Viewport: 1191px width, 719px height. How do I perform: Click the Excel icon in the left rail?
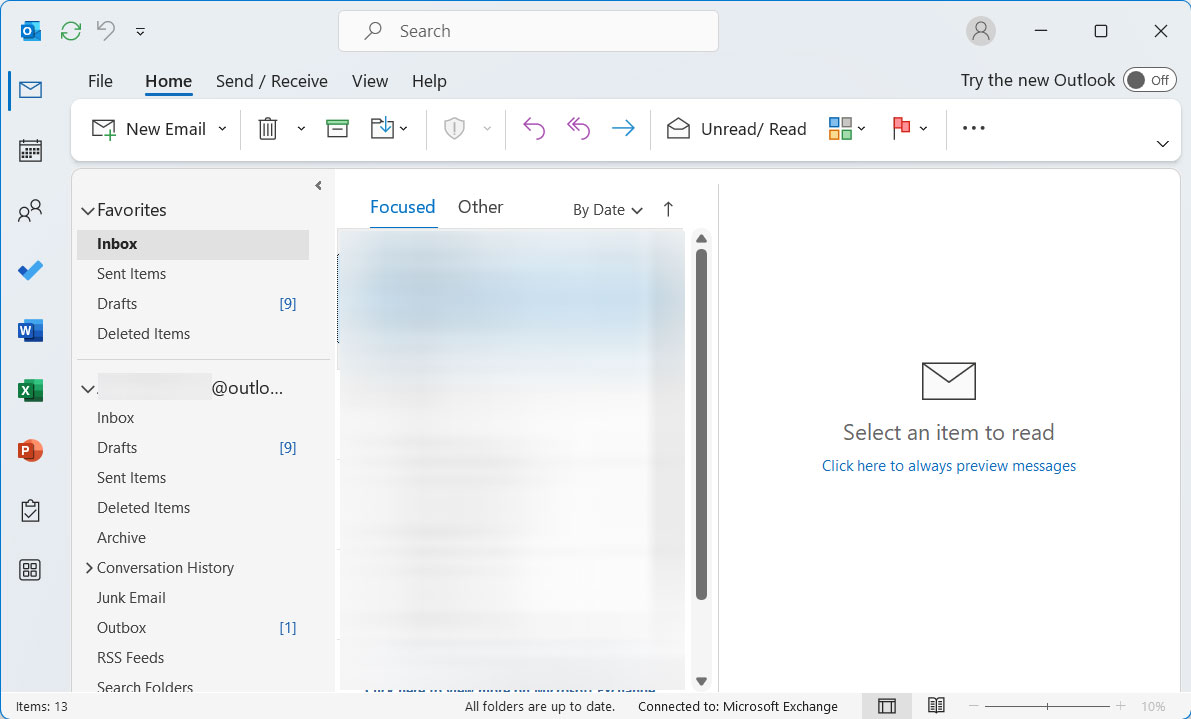[30, 390]
